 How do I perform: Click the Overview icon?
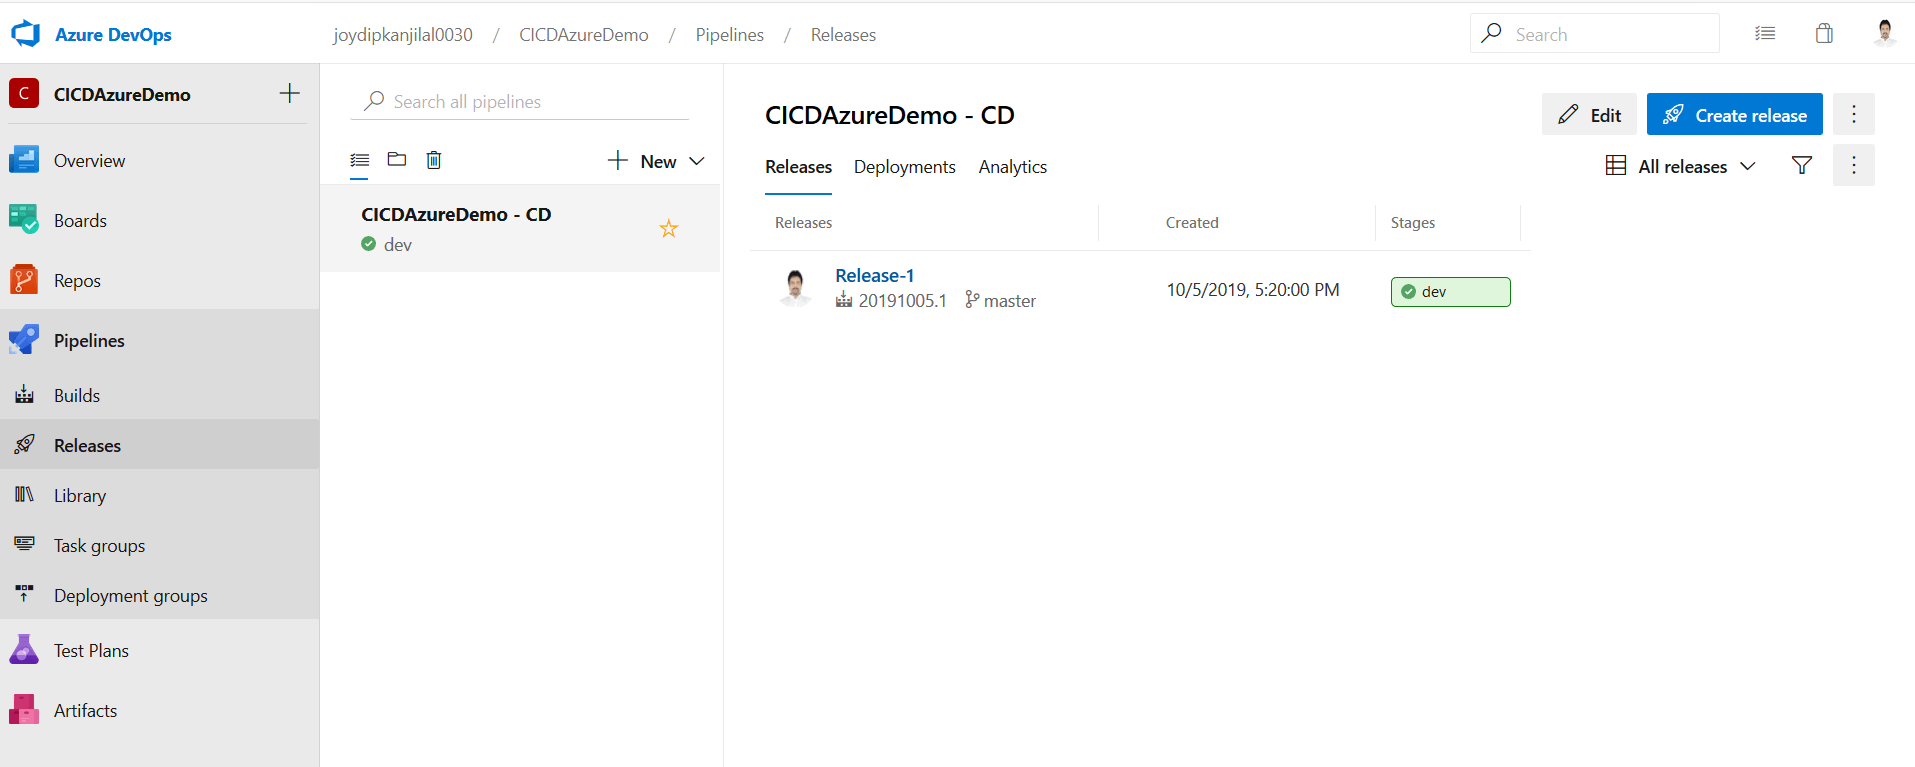click(24, 160)
